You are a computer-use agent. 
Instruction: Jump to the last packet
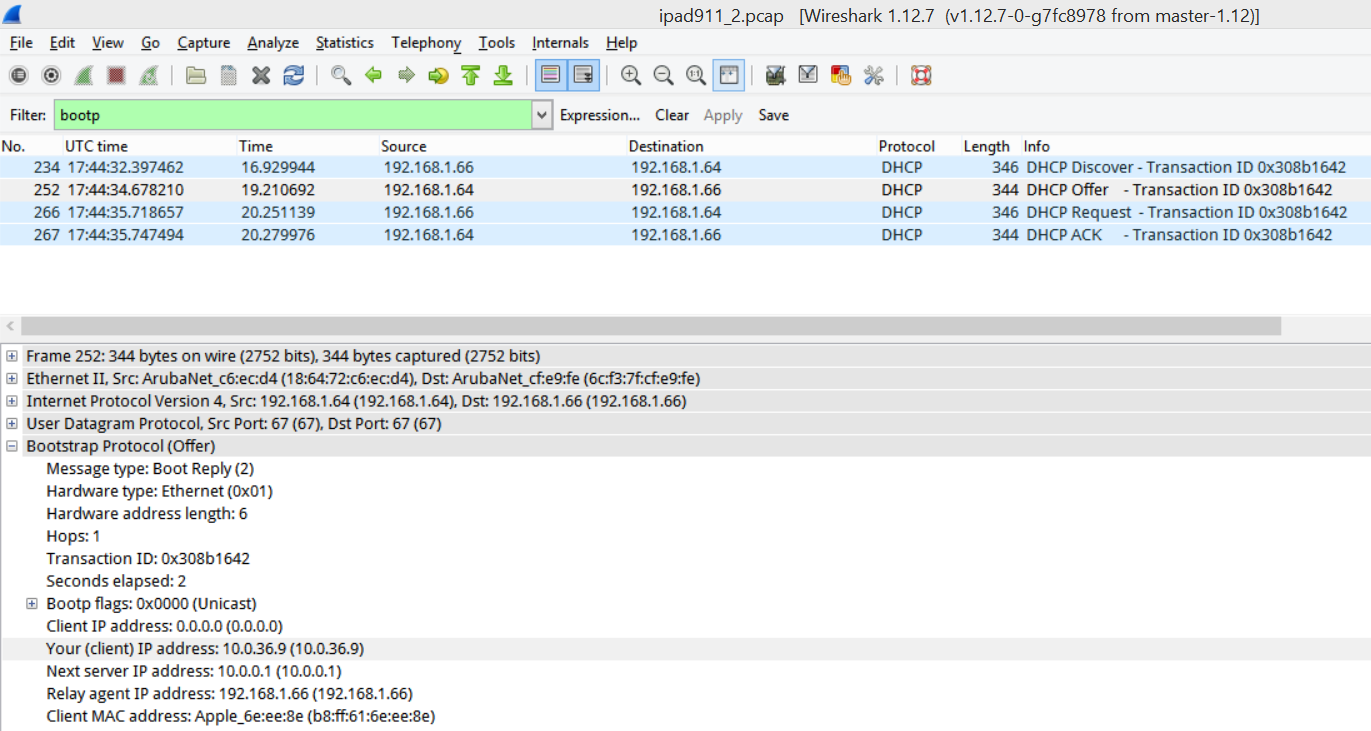(x=503, y=76)
